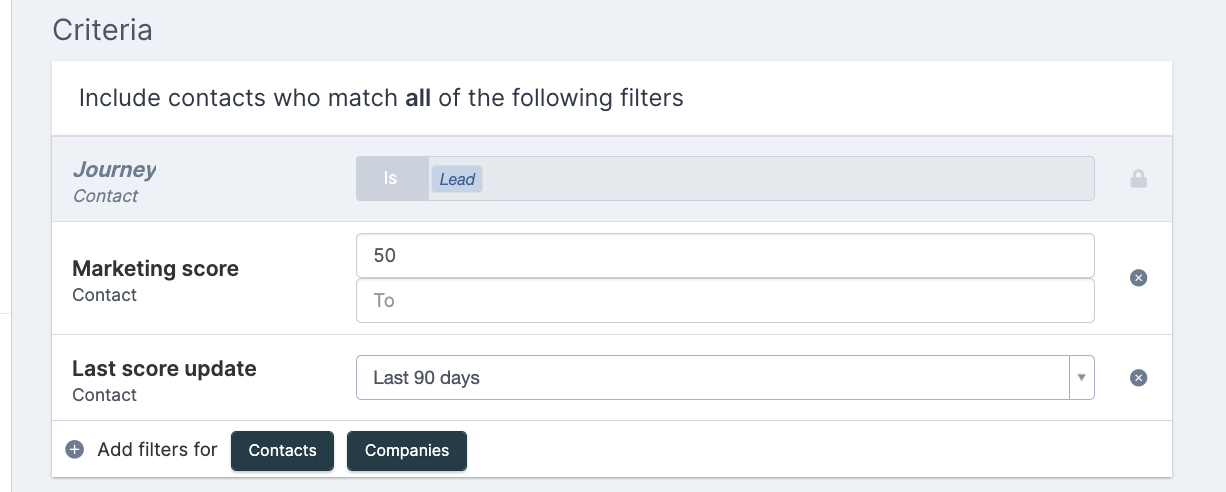This screenshot has width=1226, height=492.
Task: Click the 'Add filters for' text
Action: tap(157, 449)
